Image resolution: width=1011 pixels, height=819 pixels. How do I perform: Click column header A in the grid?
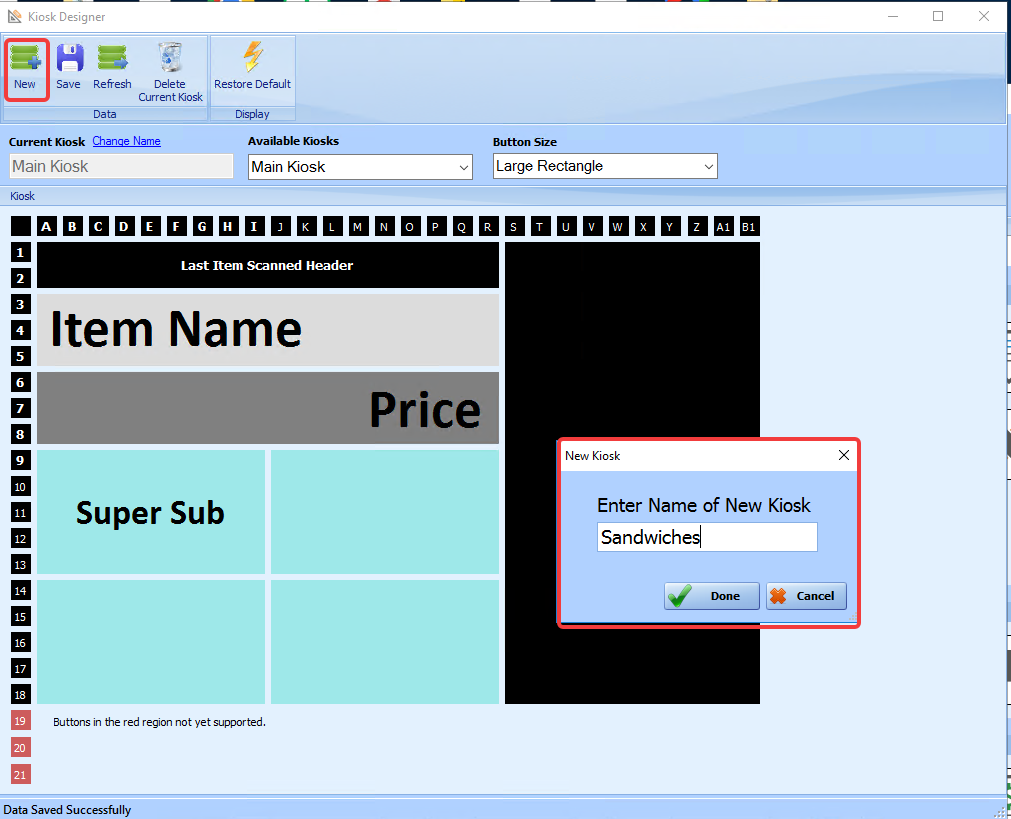[x=46, y=226]
